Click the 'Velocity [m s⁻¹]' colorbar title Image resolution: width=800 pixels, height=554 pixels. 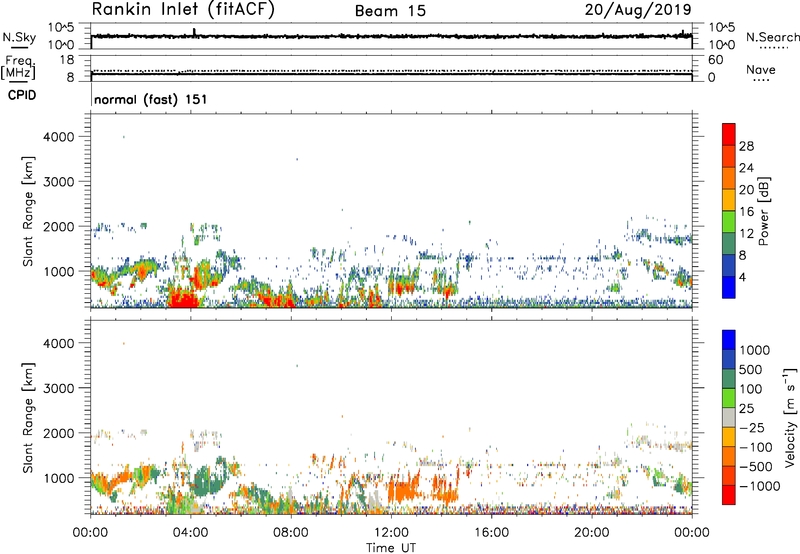[791, 417]
